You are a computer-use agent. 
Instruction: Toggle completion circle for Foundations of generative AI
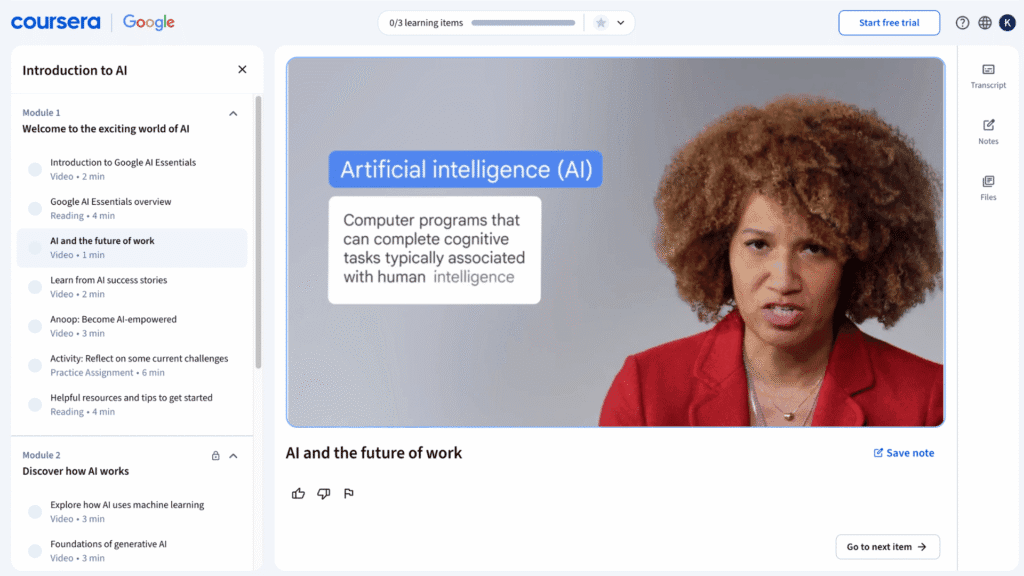coord(35,551)
